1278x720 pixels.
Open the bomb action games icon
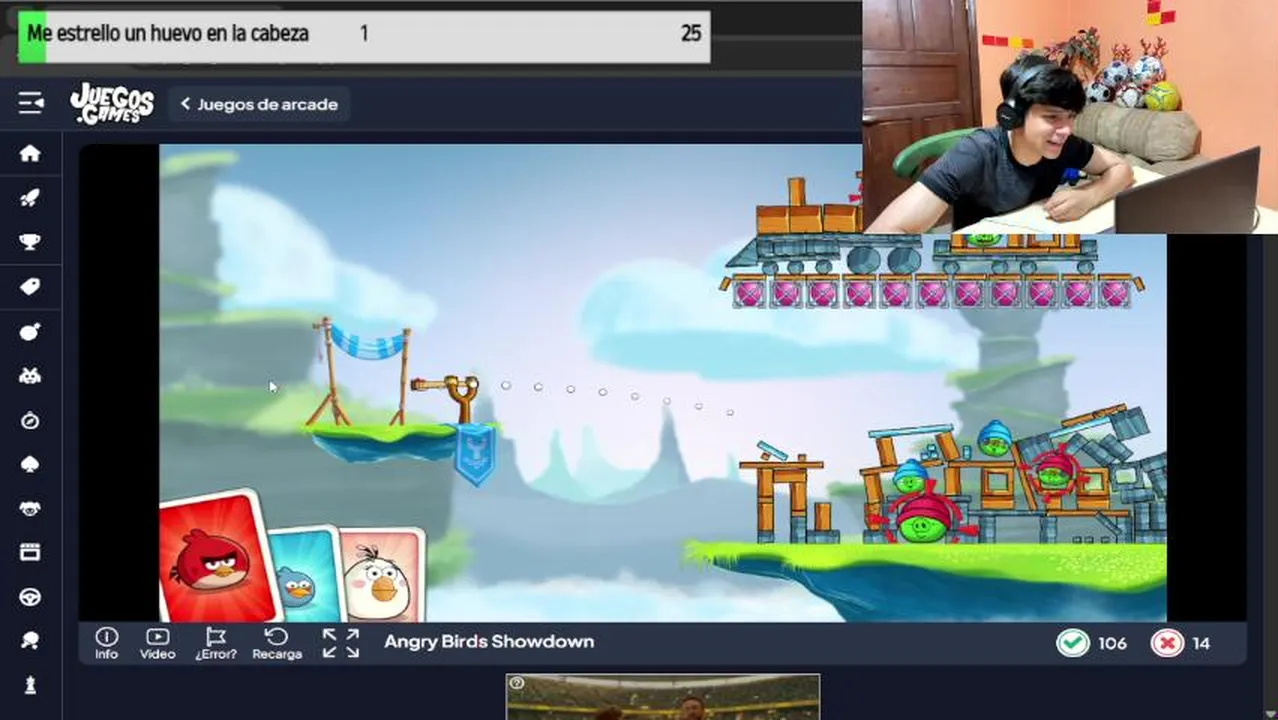(x=30, y=332)
